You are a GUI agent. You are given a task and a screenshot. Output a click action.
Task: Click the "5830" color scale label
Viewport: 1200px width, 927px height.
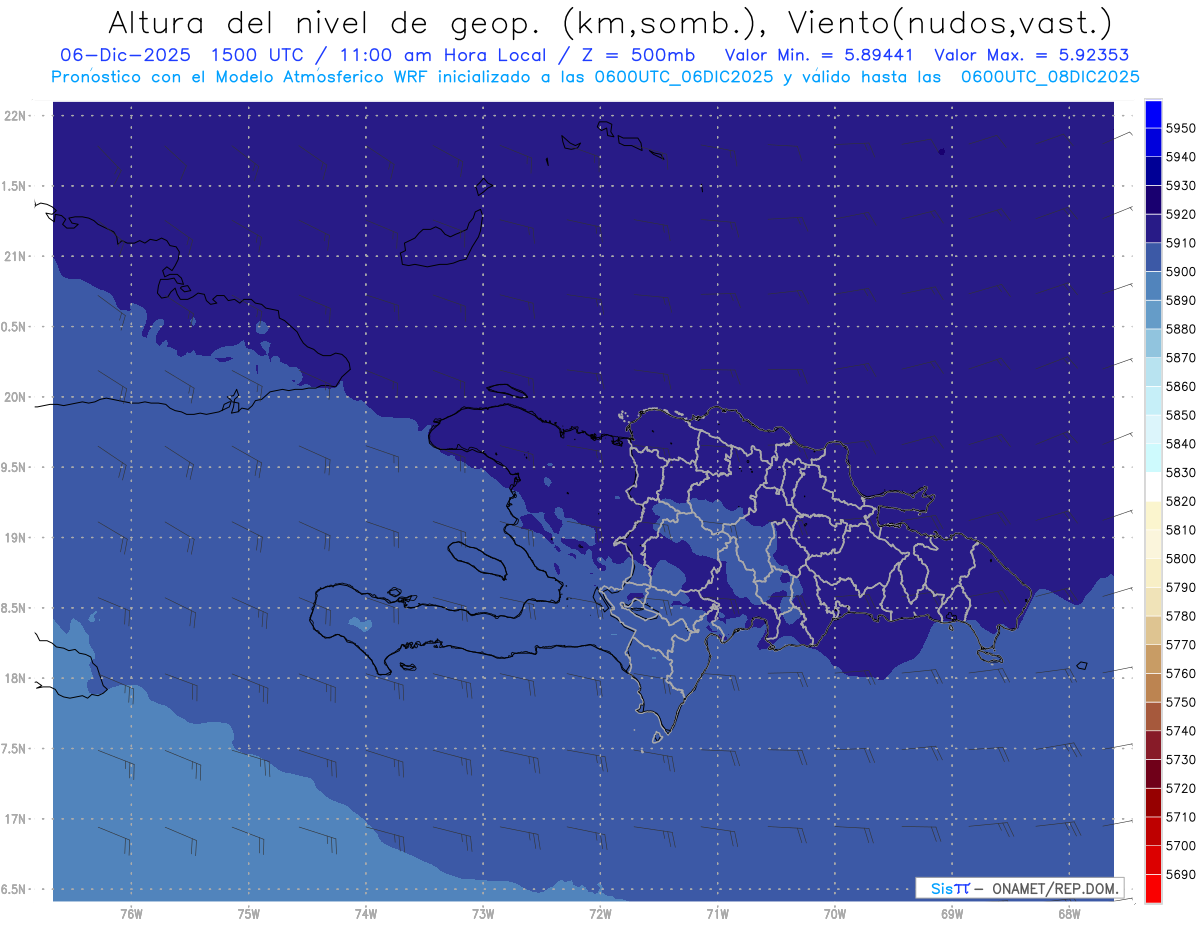[1180, 473]
